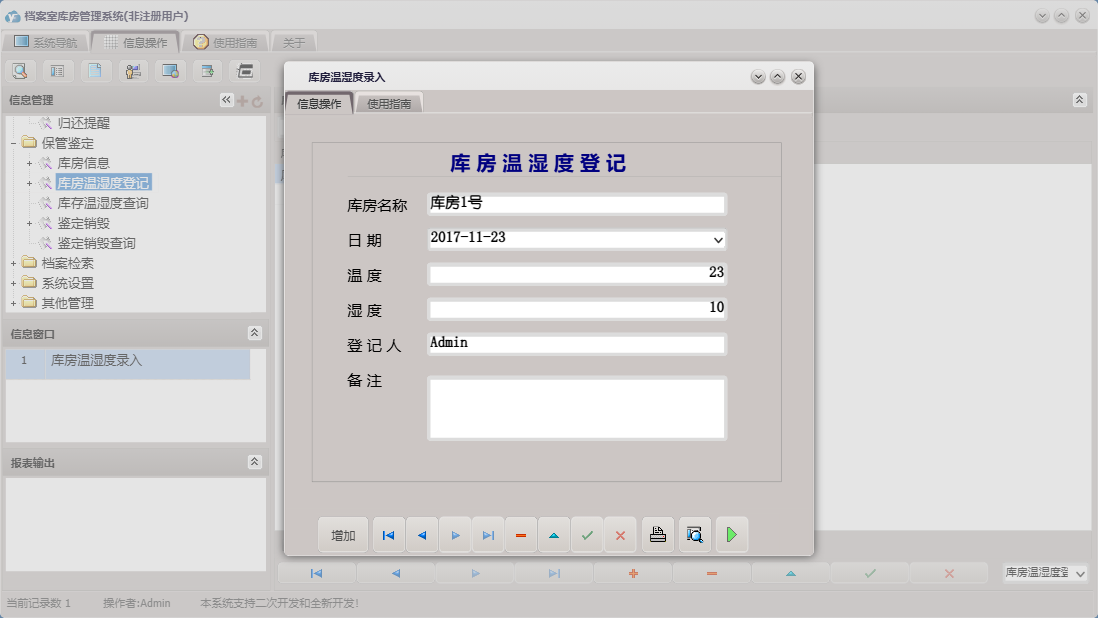1098x618 pixels.
Task: Click the 备注 text area
Action: pos(576,408)
